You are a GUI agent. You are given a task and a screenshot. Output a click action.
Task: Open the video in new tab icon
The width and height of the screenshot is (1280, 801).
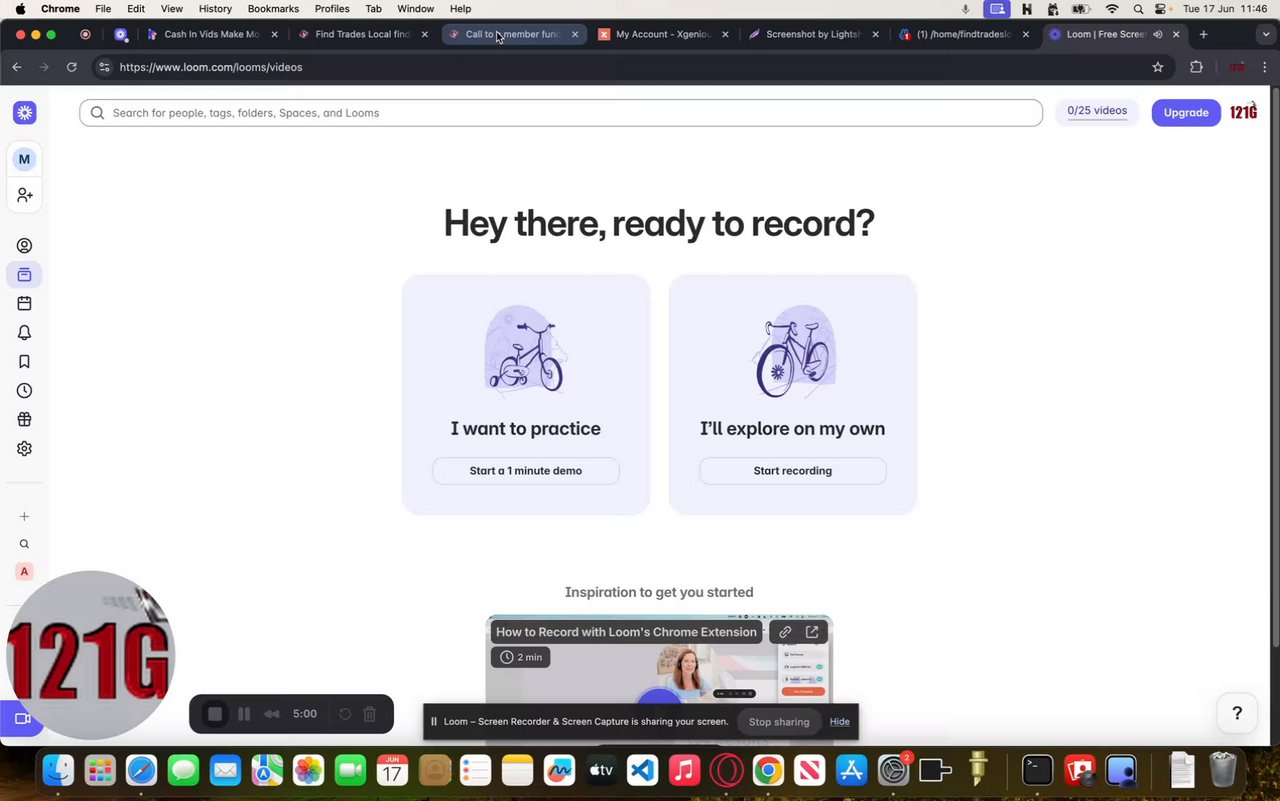(x=812, y=632)
